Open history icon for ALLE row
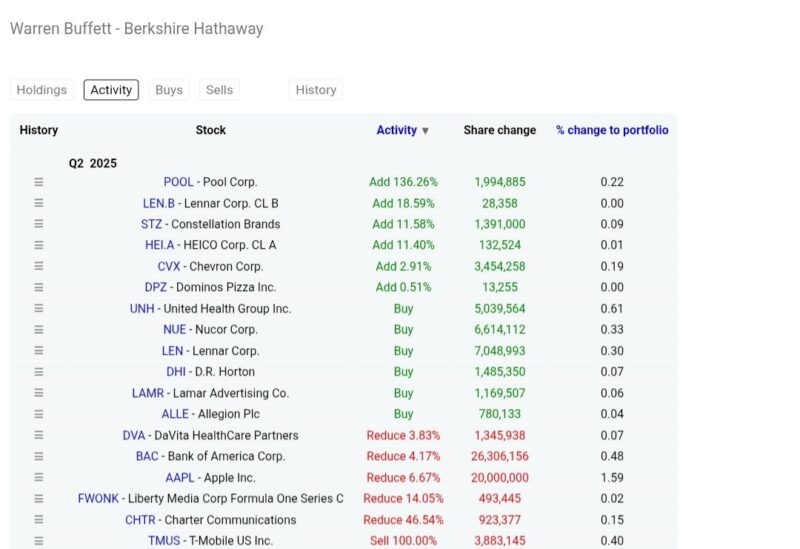The width and height of the screenshot is (800, 549). 39,414
